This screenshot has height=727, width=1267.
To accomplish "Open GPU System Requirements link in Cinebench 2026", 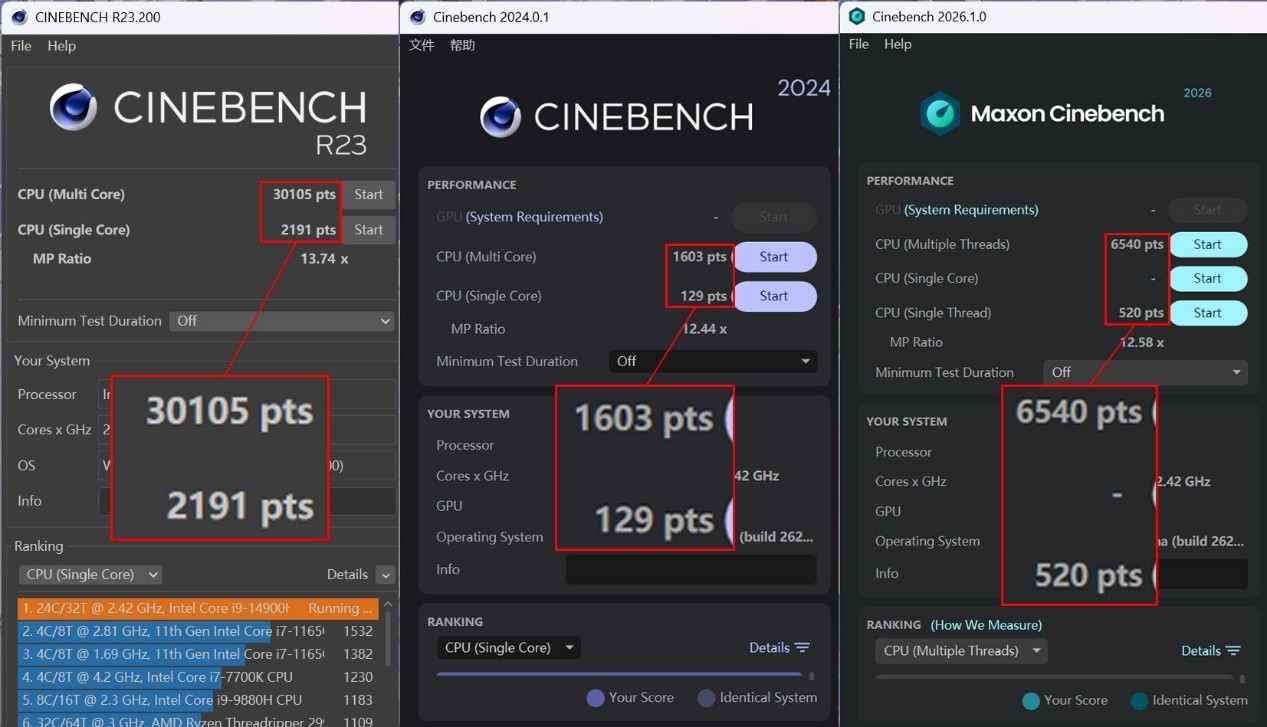I will (x=970, y=210).
